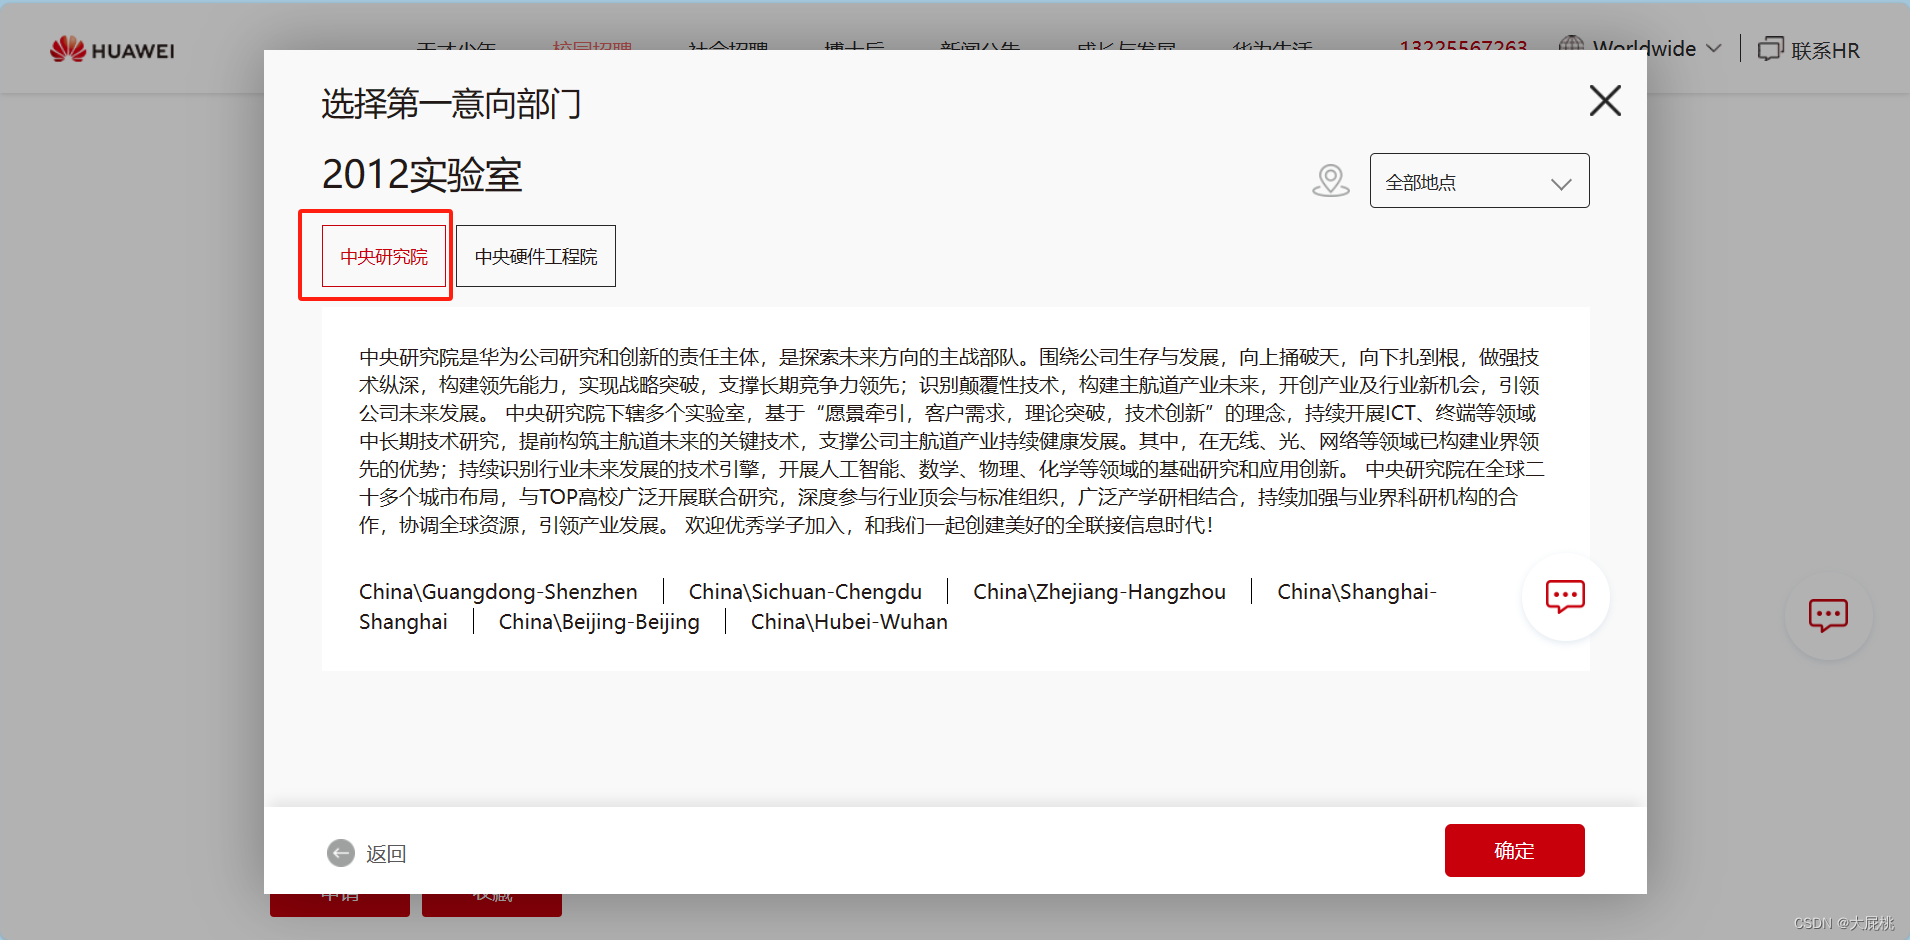The height and width of the screenshot is (940, 1910).
Task: Click China\Hubei-Wuhan location text
Action: click(x=849, y=622)
